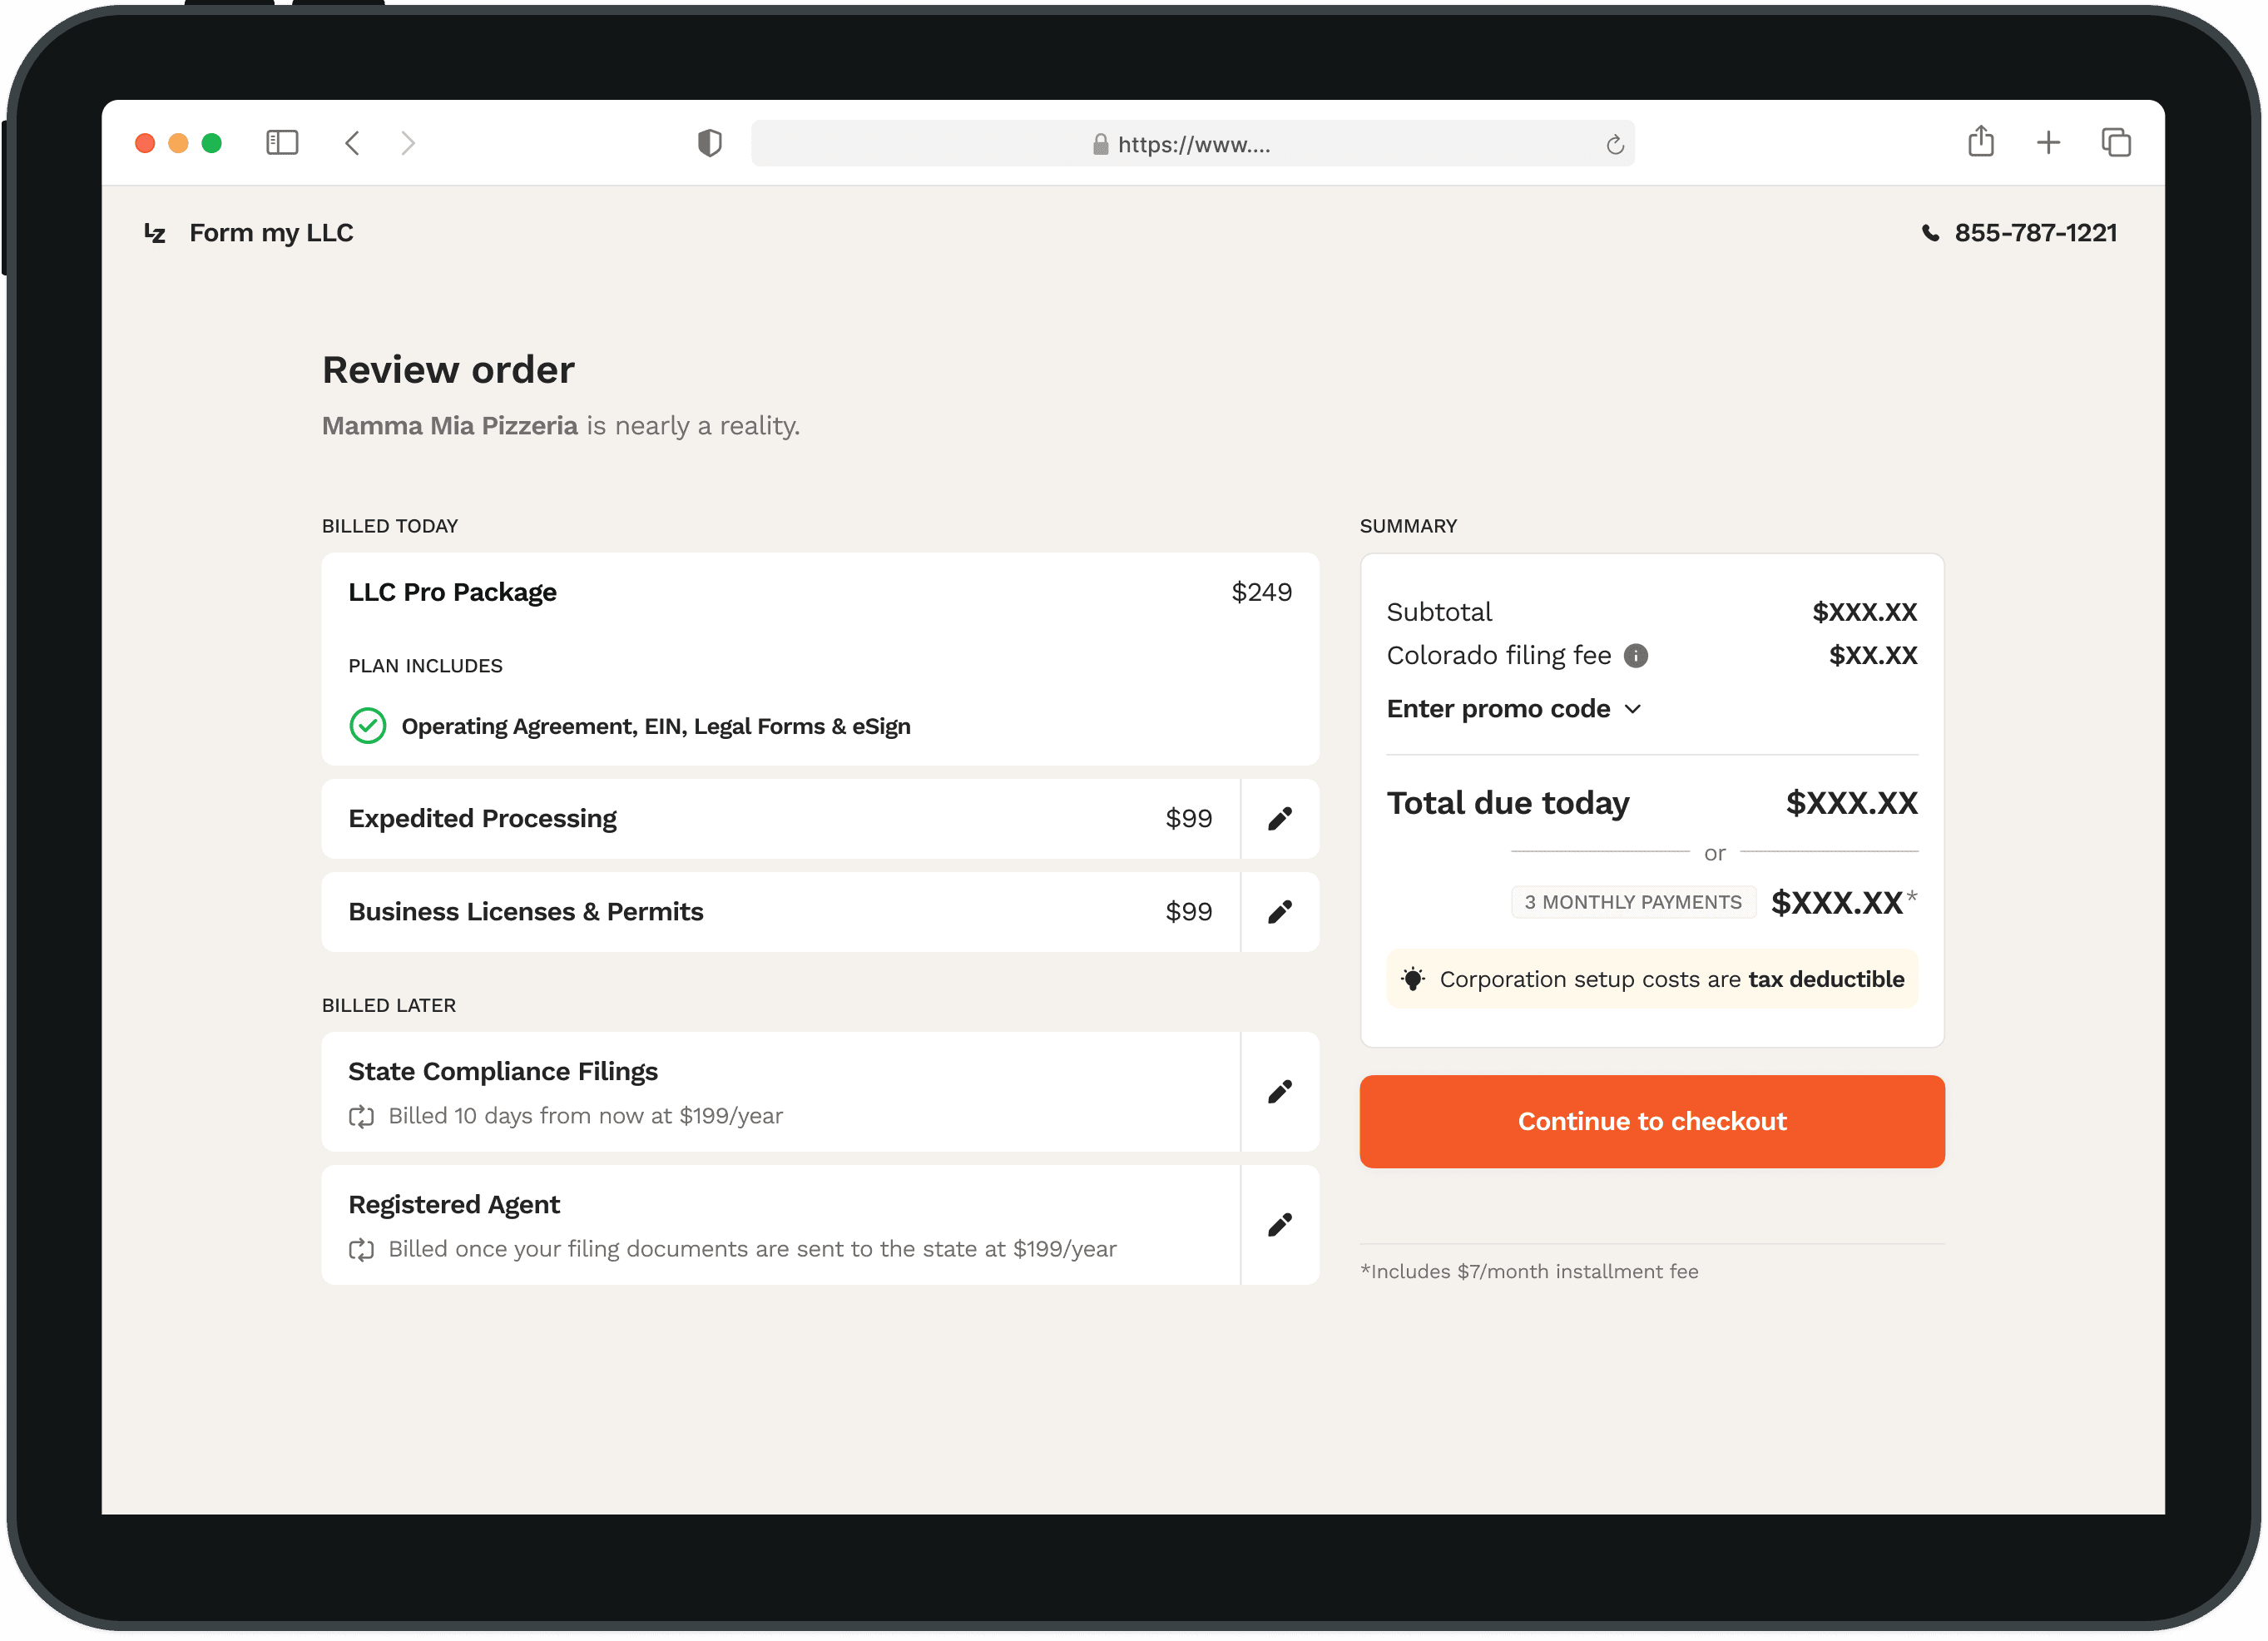Expand the Enter promo code section
The image size is (2268, 1641).
point(1498,709)
